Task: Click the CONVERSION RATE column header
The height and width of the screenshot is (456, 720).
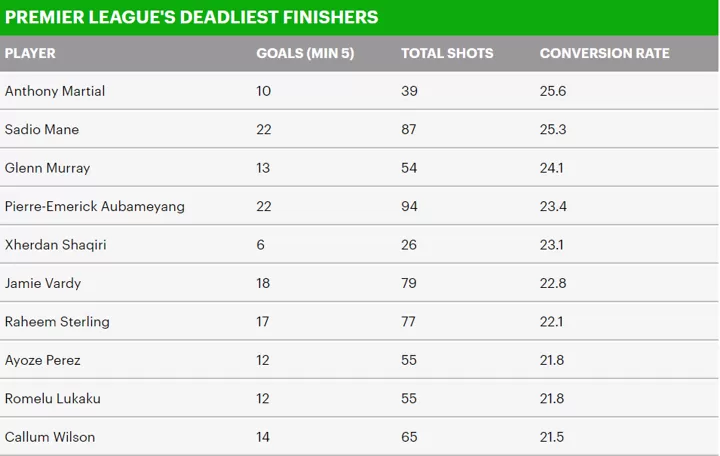Action: (x=604, y=53)
